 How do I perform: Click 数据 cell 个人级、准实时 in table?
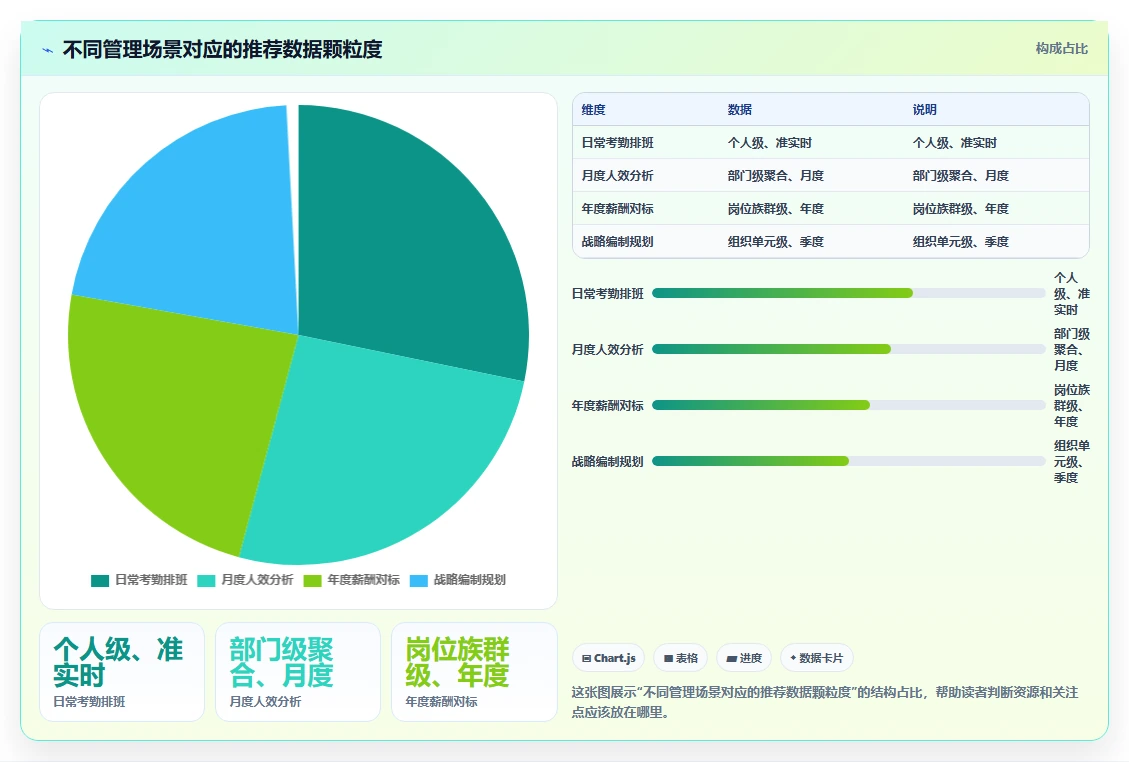(x=770, y=143)
